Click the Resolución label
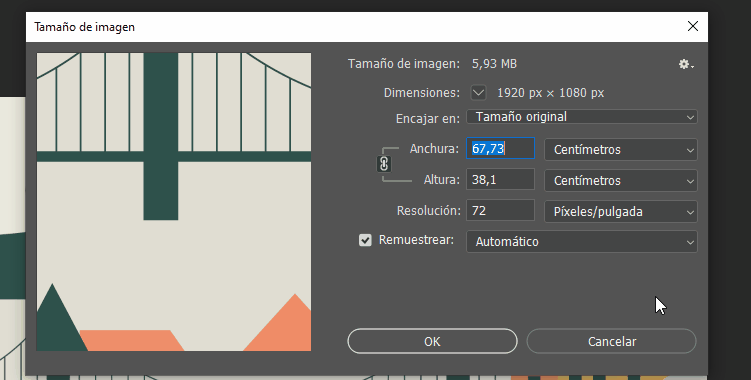Image resolution: width=751 pixels, height=380 pixels. 429,210
